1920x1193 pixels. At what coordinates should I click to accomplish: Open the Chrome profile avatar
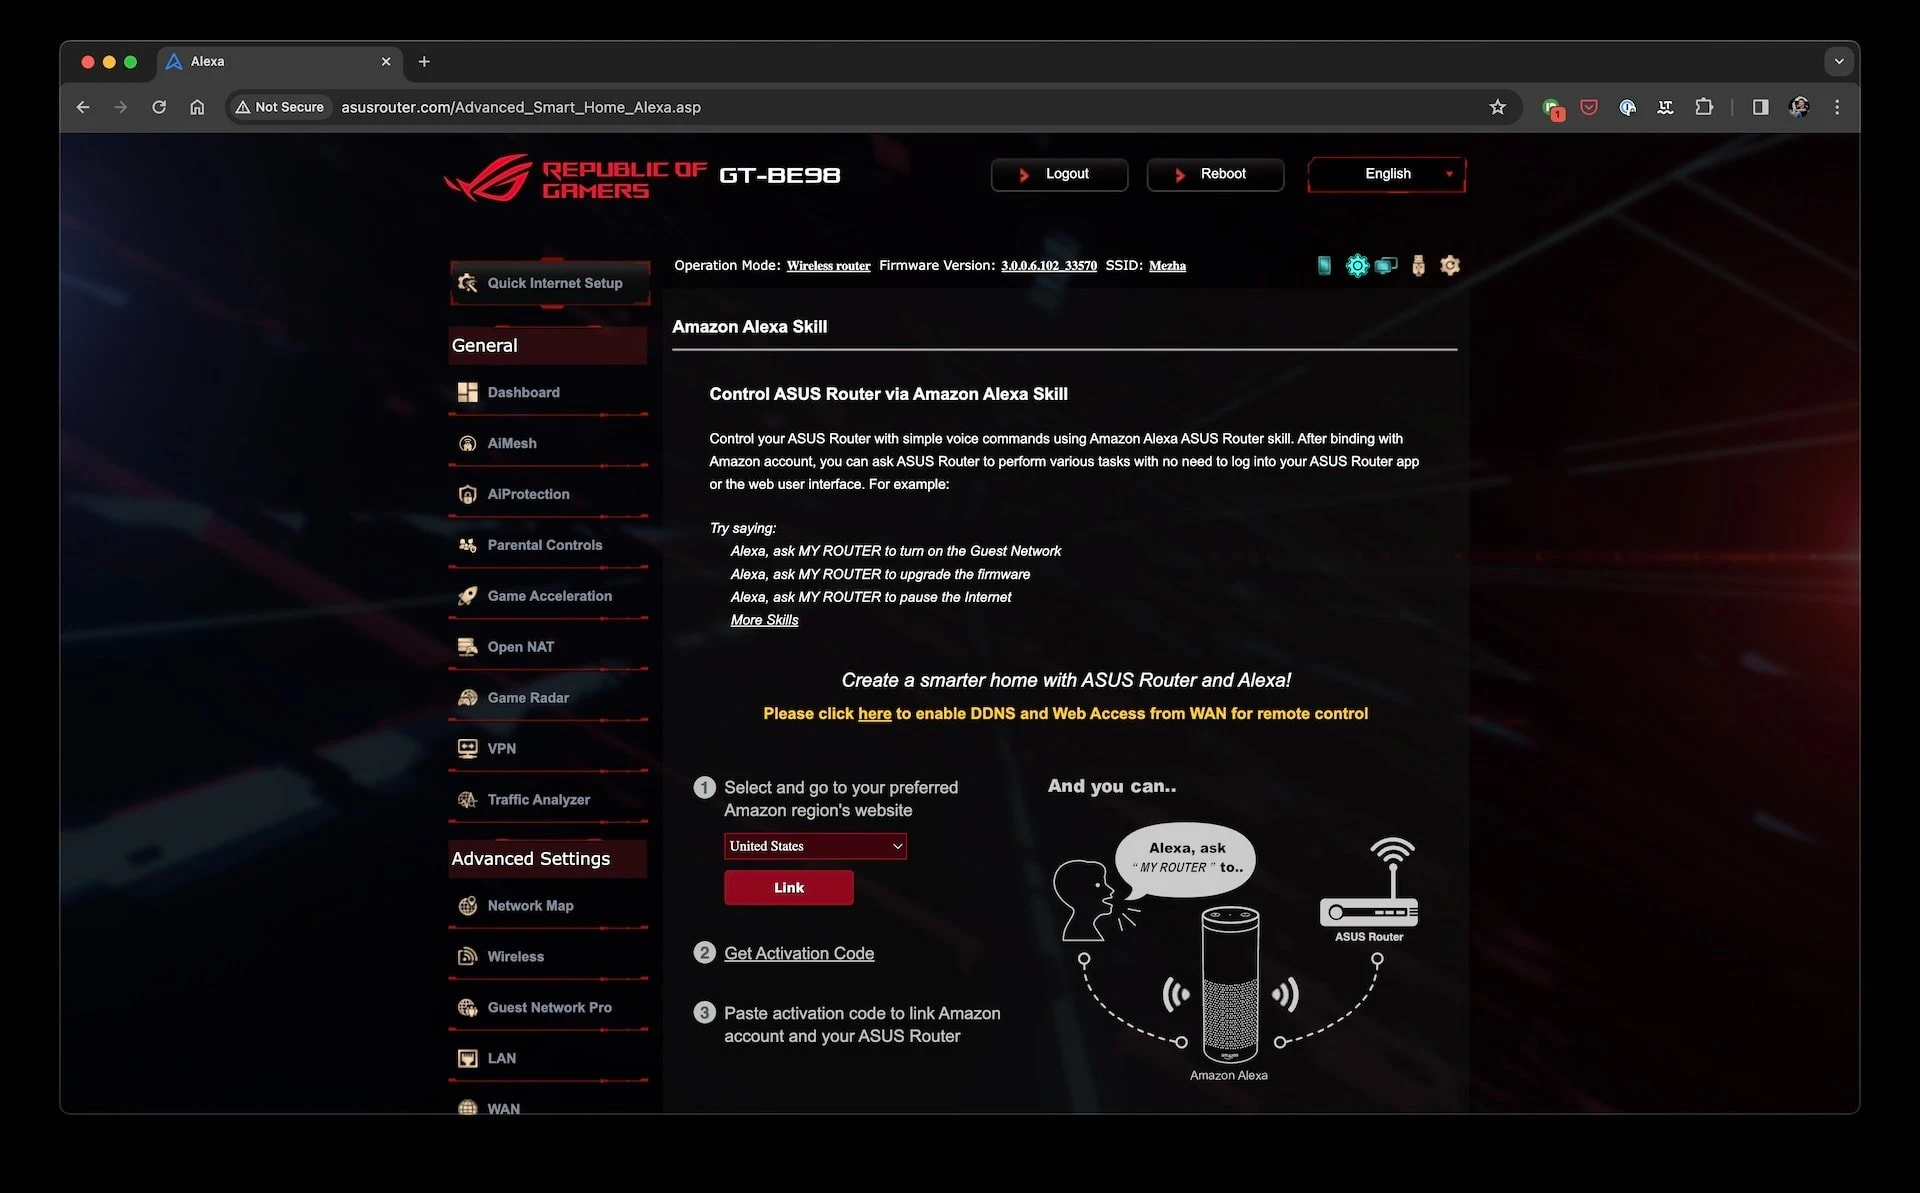click(x=1799, y=107)
